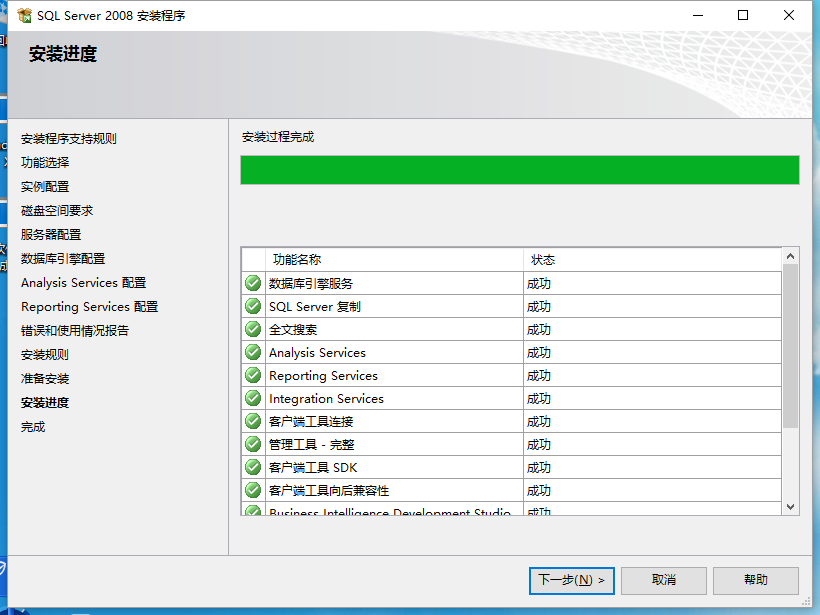Close the SQL Server 2008 setup window

pyautogui.click(x=789, y=15)
